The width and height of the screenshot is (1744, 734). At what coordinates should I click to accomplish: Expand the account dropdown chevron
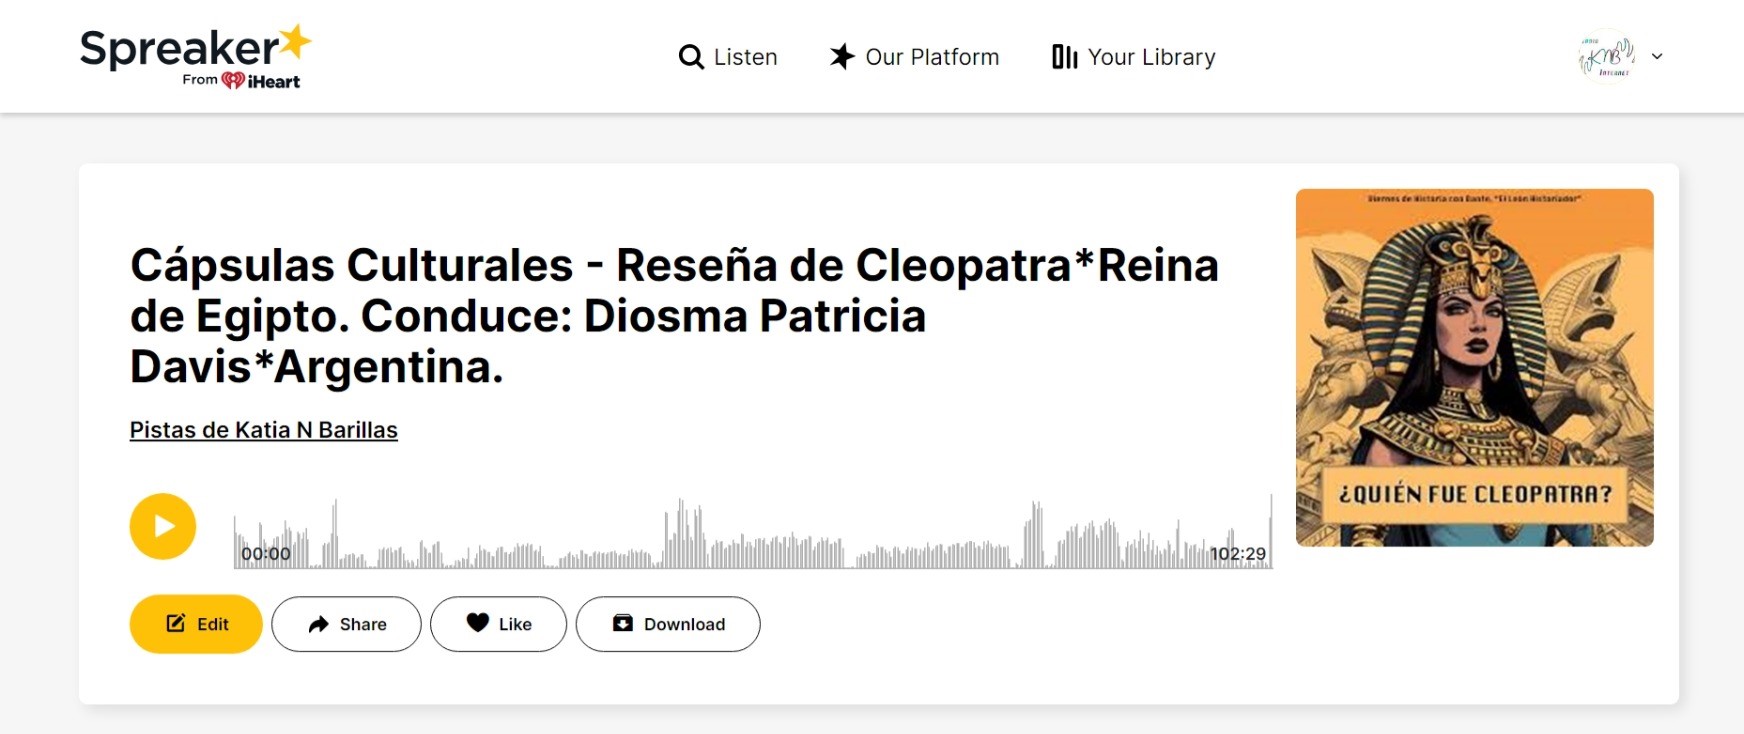1657,57
